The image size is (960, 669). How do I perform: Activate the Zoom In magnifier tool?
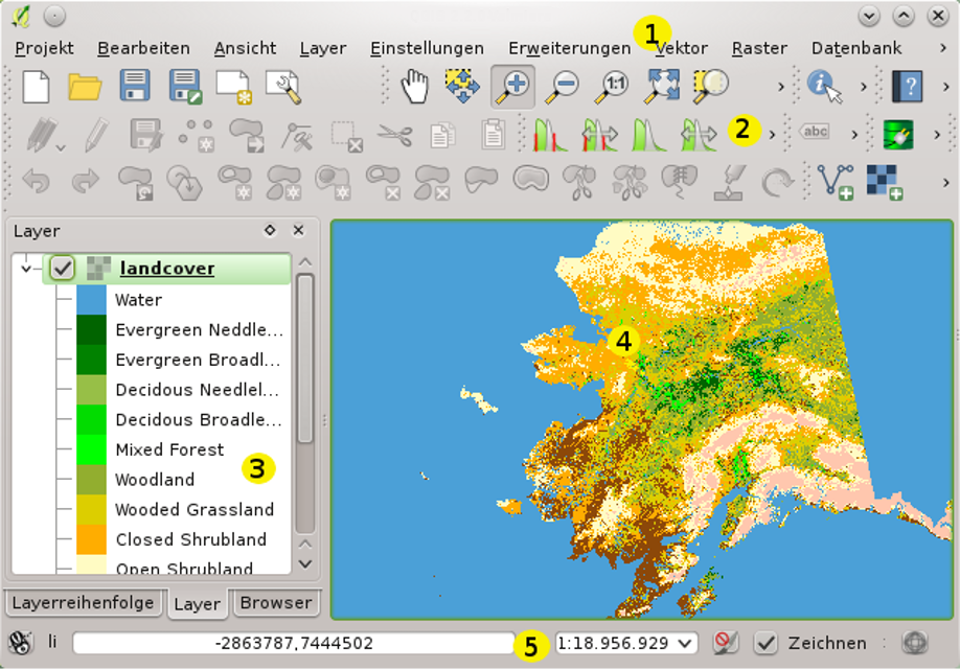click(513, 86)
